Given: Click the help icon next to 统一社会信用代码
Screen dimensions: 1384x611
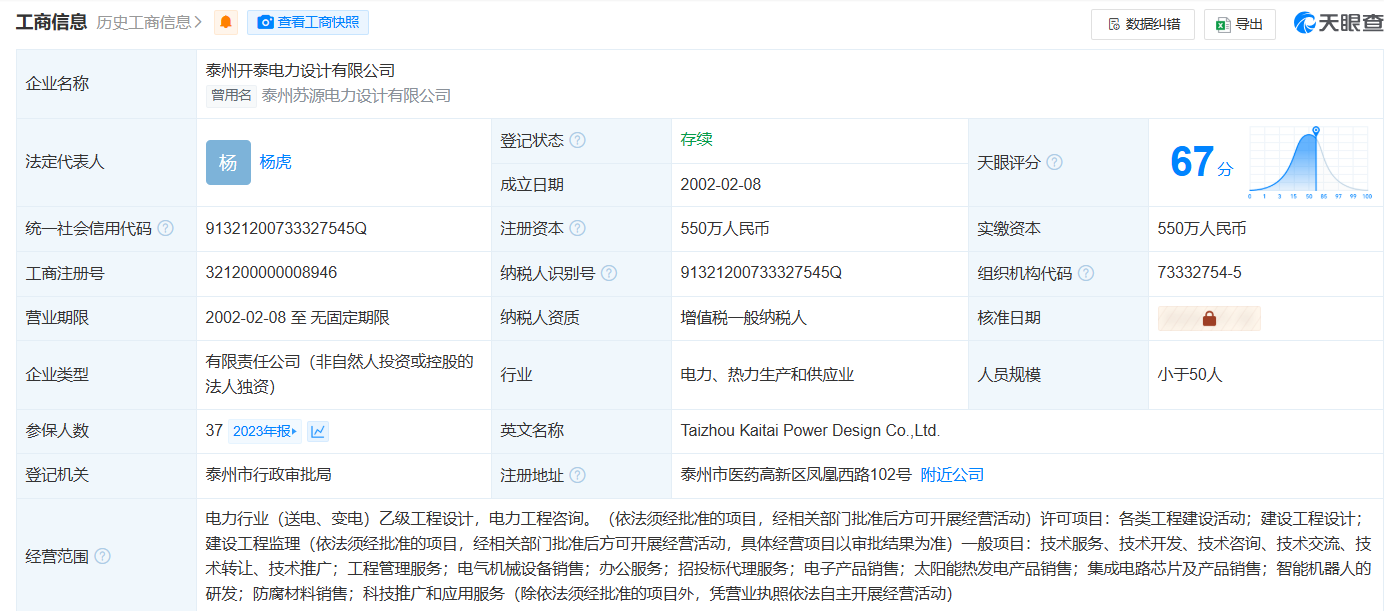Looking at the screenshot, I should [165, 229].
